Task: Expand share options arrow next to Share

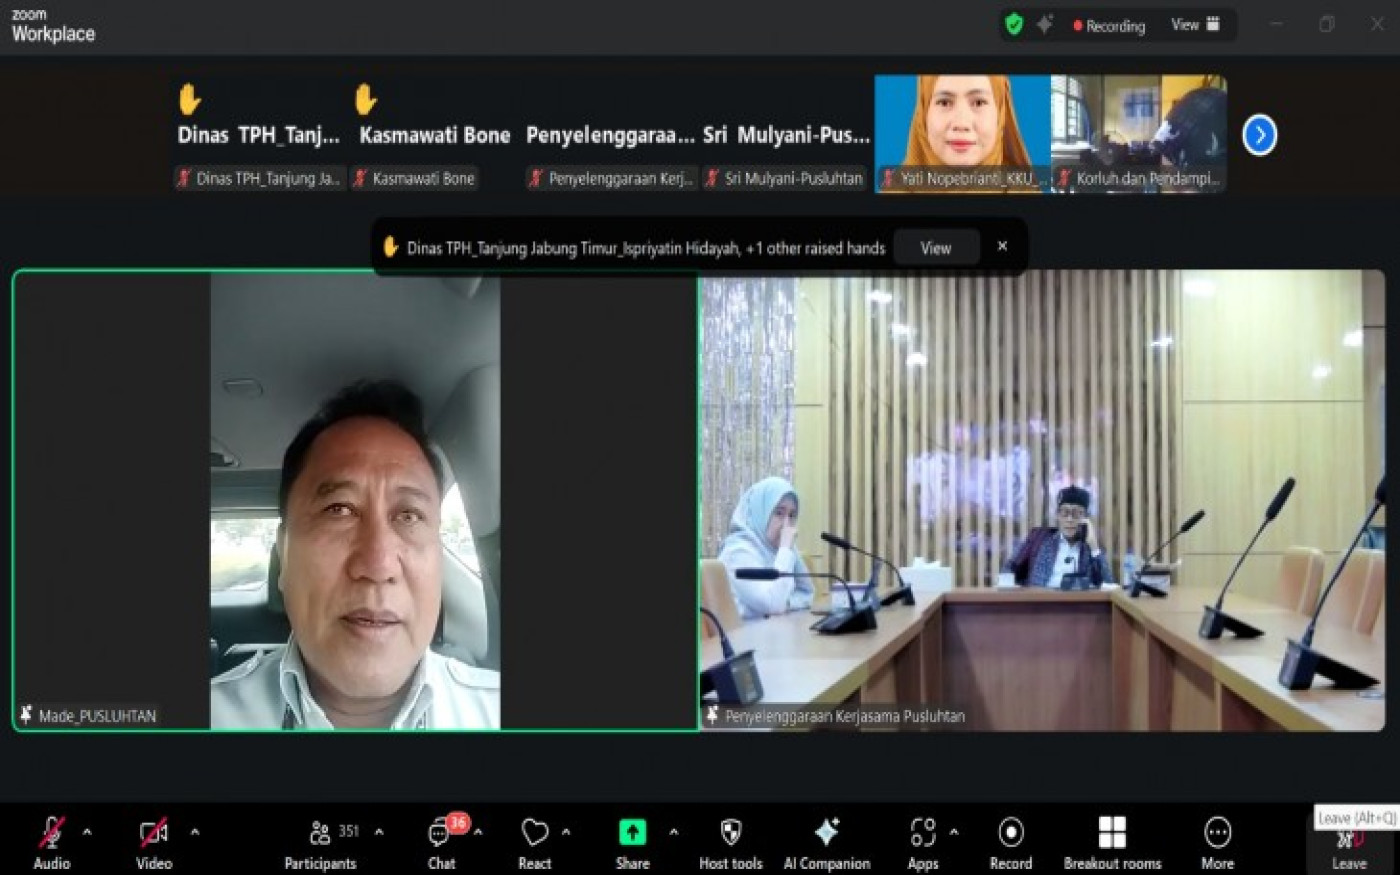Action: click(673, 832)
